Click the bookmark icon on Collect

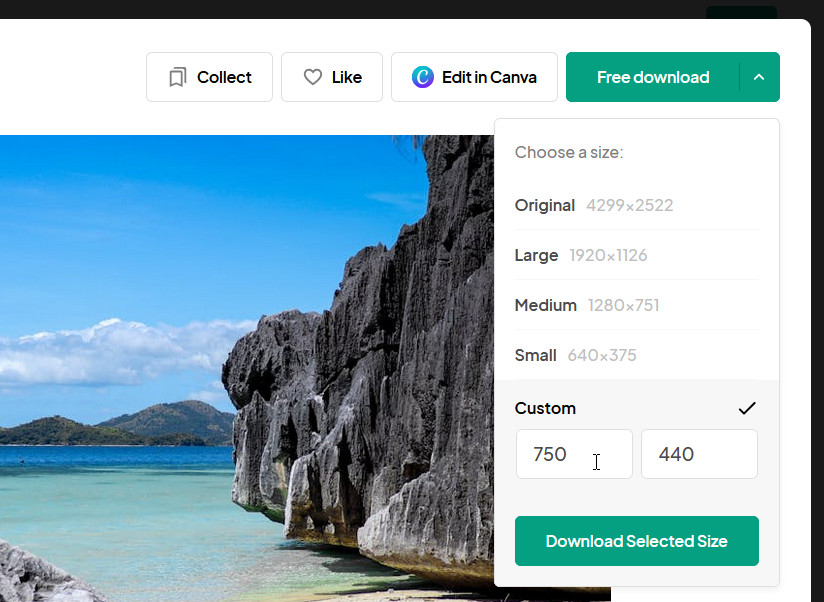[178, 77]
